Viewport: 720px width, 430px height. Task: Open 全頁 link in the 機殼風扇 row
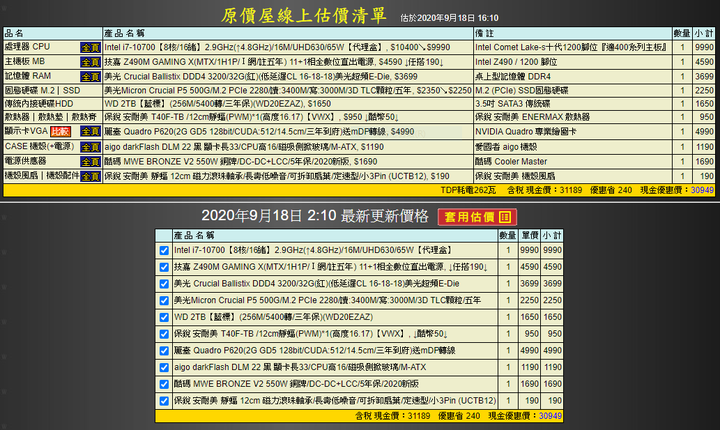click(x=90, y=176)
